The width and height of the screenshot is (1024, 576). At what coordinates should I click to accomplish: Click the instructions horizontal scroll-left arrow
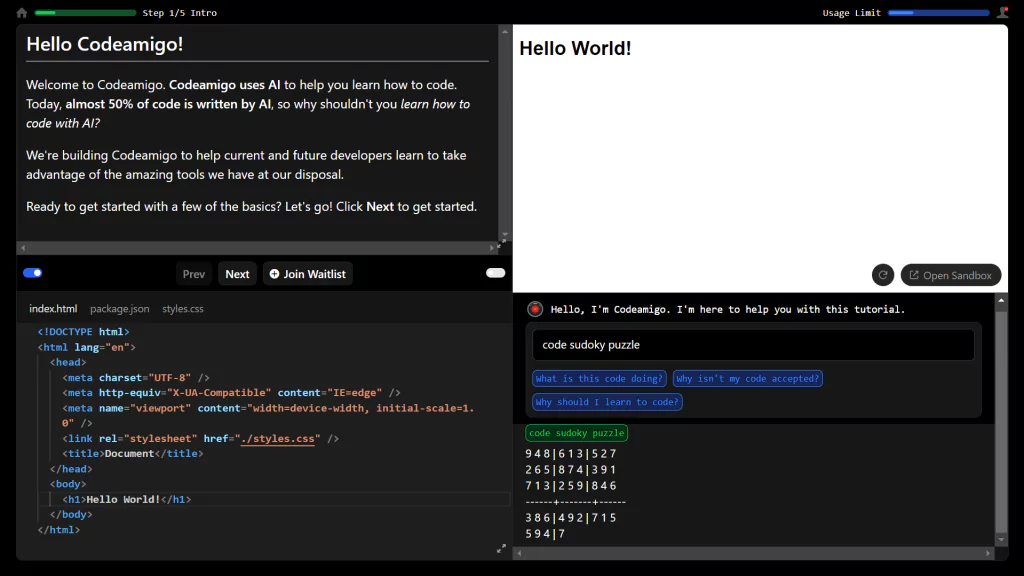[24, 248]
